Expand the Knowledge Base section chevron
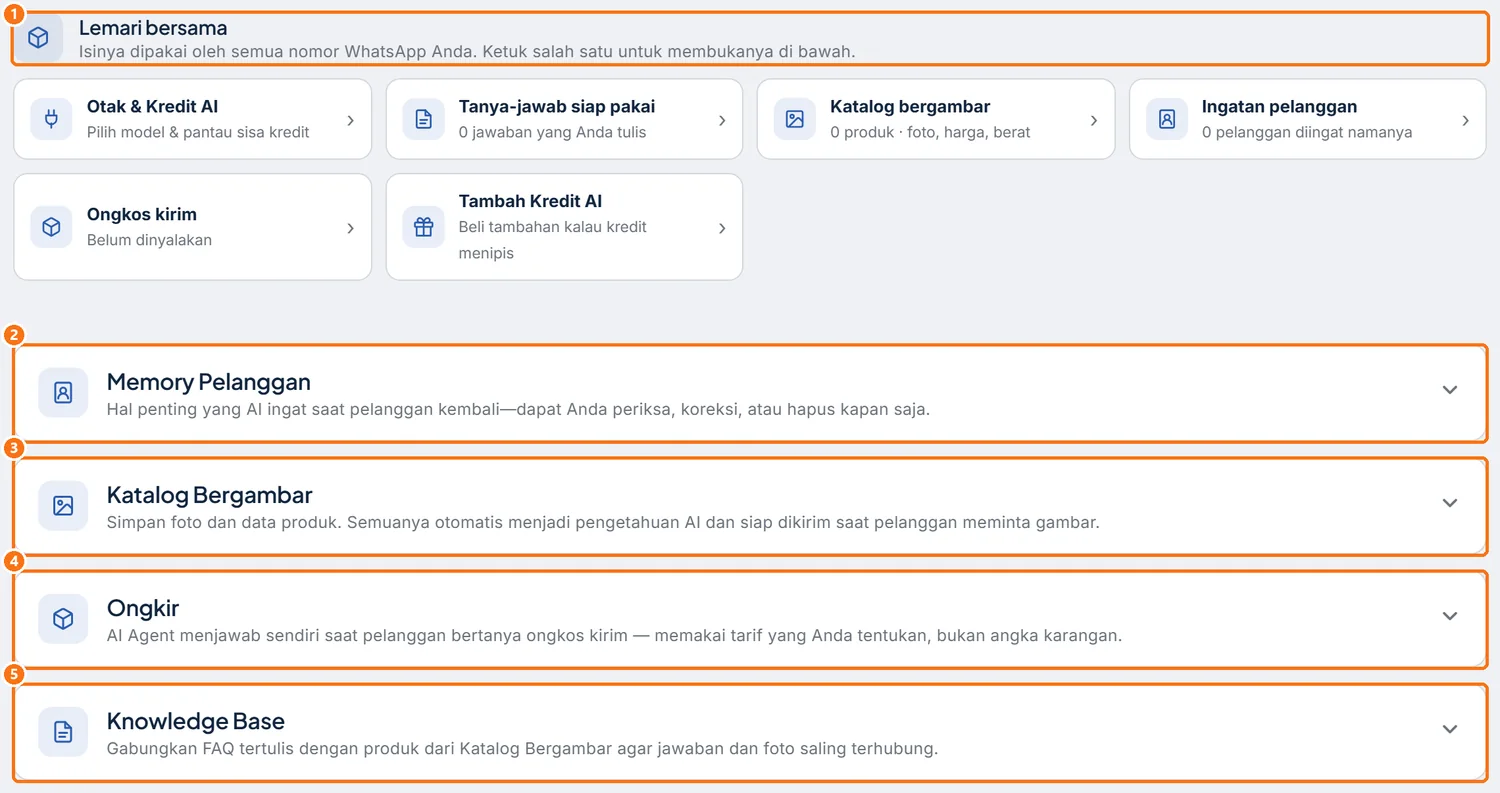 [1450, 729]
